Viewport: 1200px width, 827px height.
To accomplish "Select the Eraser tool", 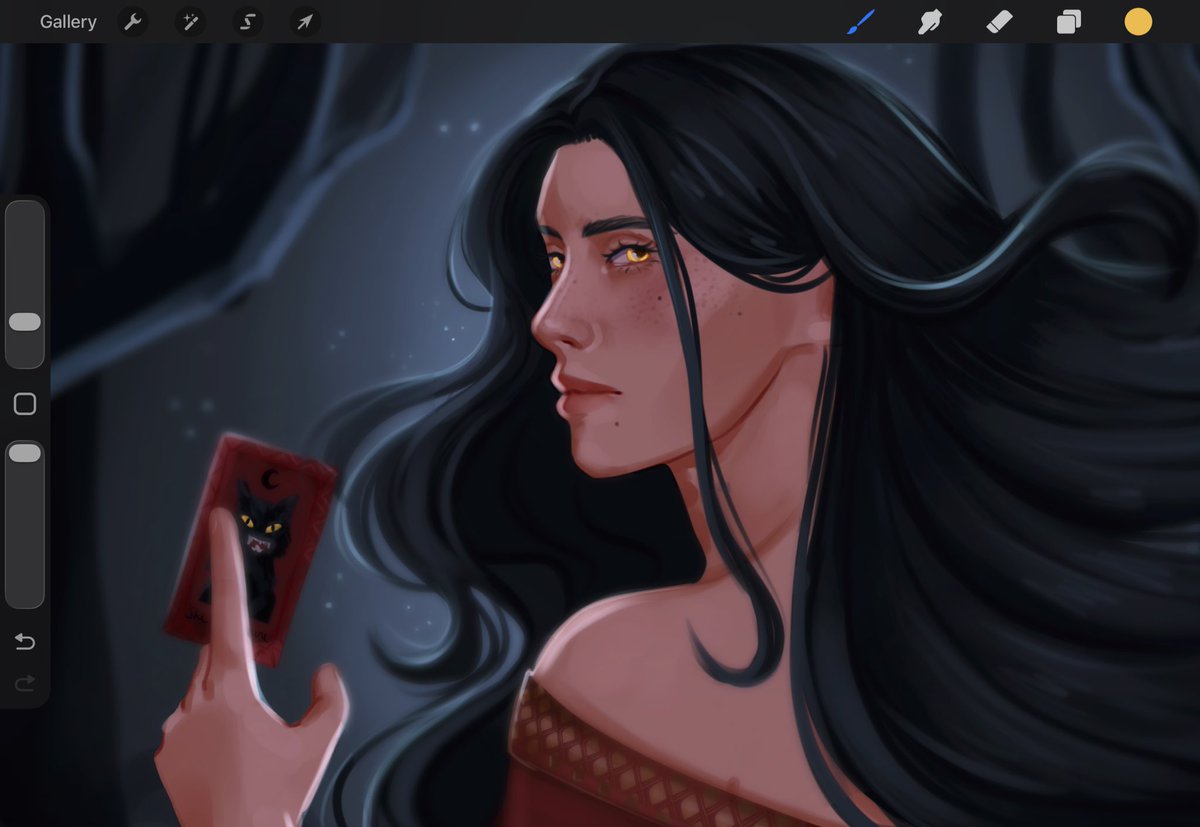I will click(1000, 22).
